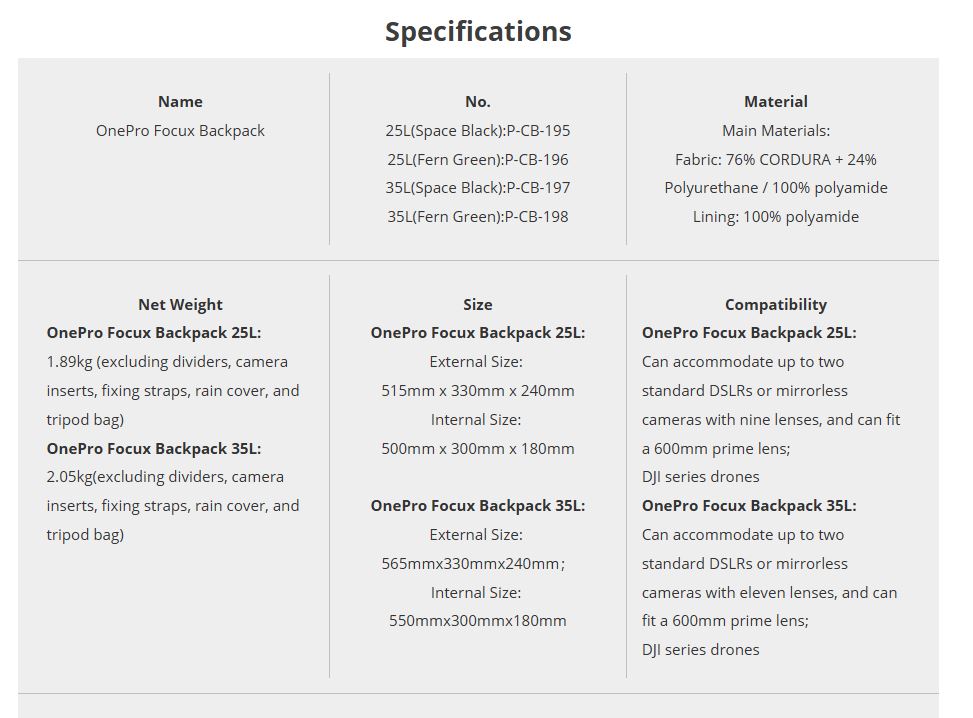The width and height of the screenshot is (973, 718).
Task: Click 25L Space Black model number P-CB-195
Action: [478, 130]
